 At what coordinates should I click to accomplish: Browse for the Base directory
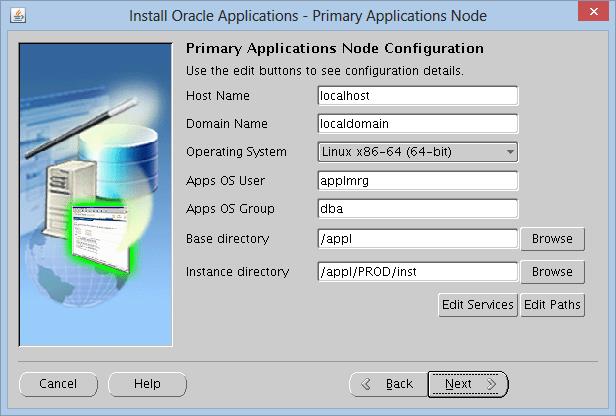tap(552, 239)
